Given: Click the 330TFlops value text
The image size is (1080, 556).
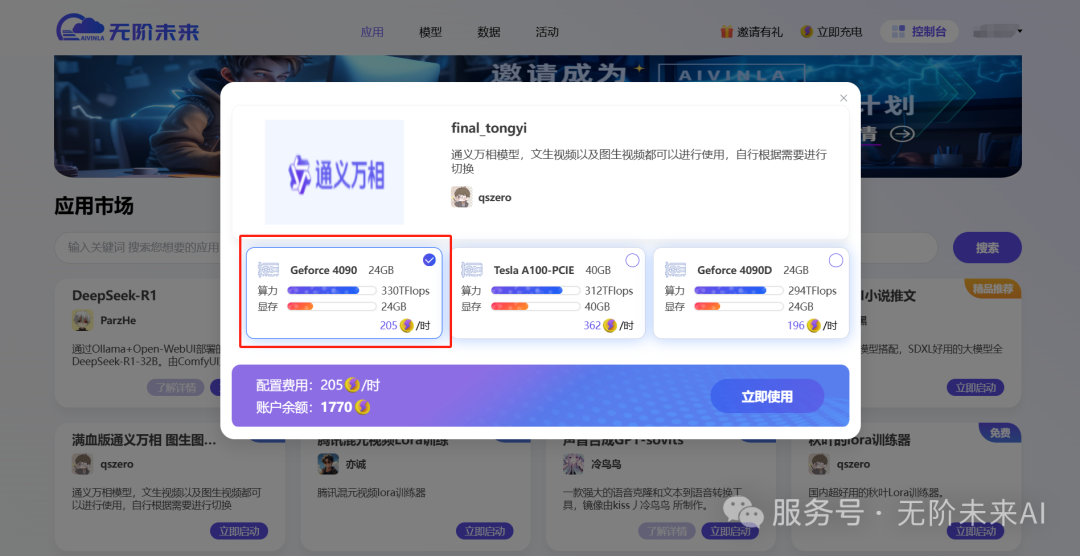Looking at the screenshot, I should click(x=406, y=291).
